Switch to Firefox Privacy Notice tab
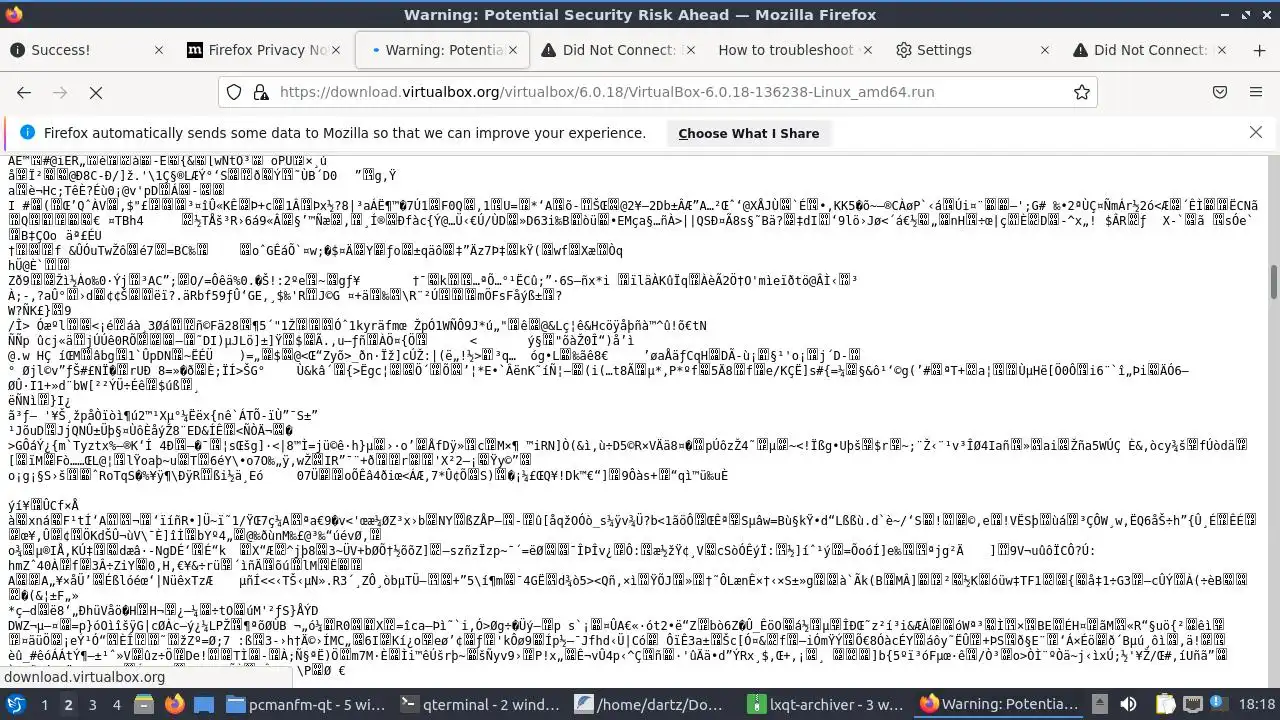 click(x=267, y=50)
